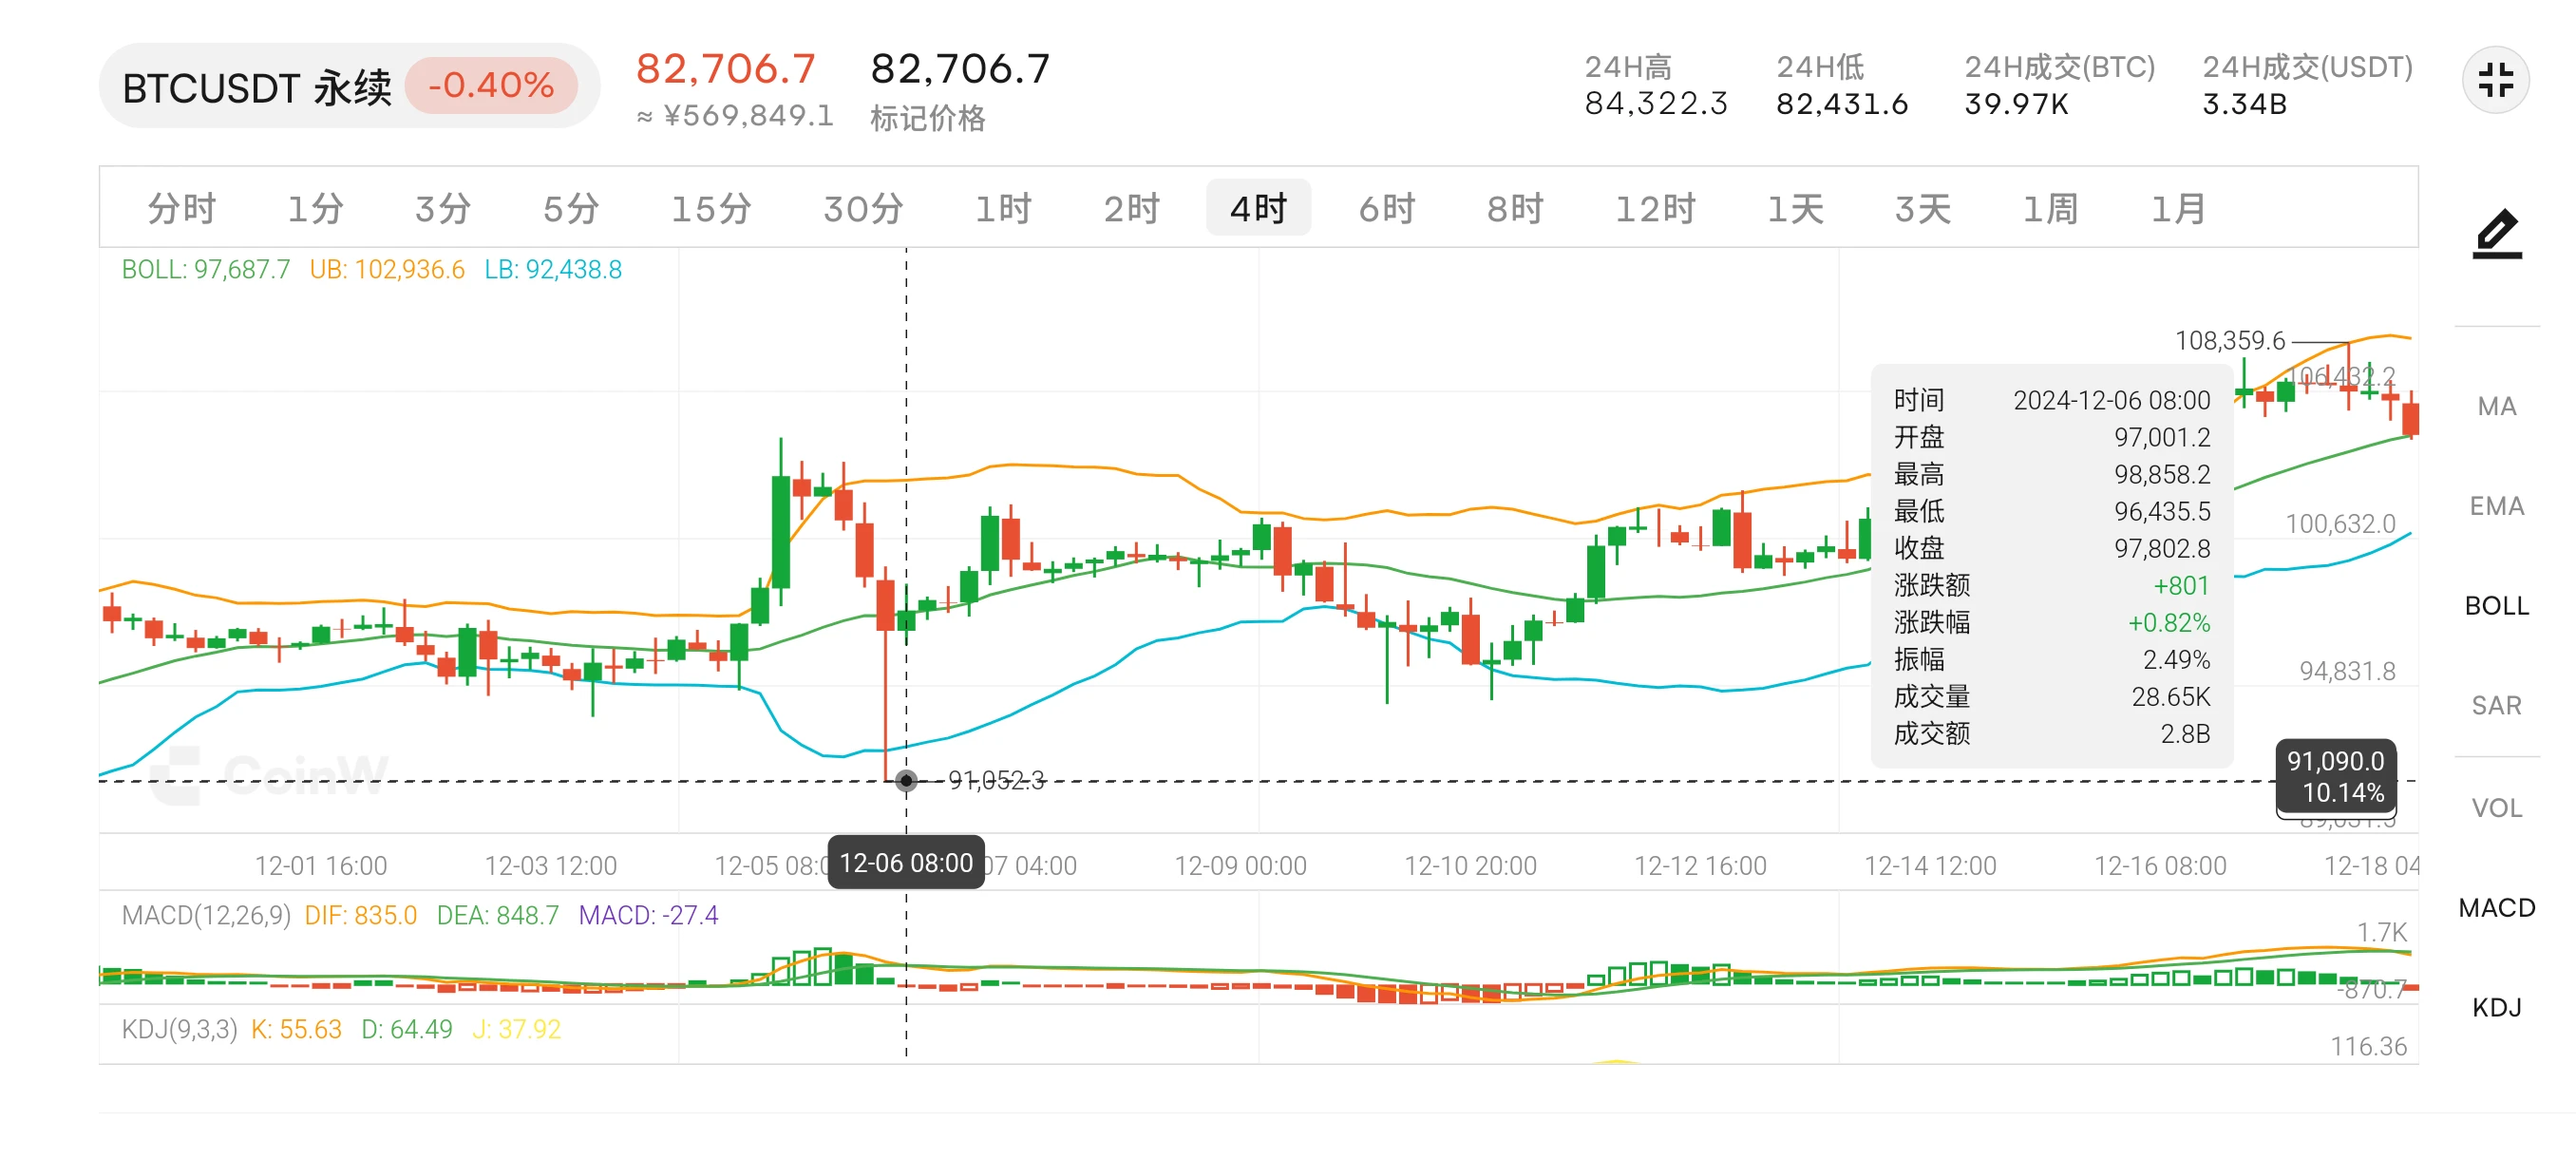This screenshot has width=2576, height=1159.
Task: Select the 12时 timeframe
Action: 1656,208
